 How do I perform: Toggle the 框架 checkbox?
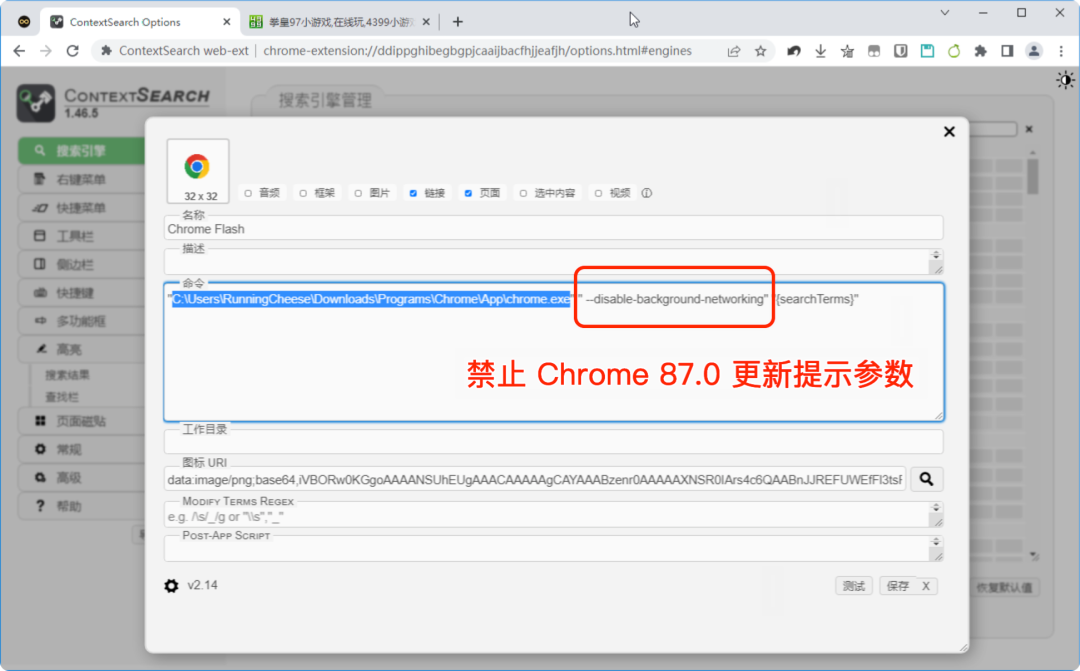click(x=303, y=193)
